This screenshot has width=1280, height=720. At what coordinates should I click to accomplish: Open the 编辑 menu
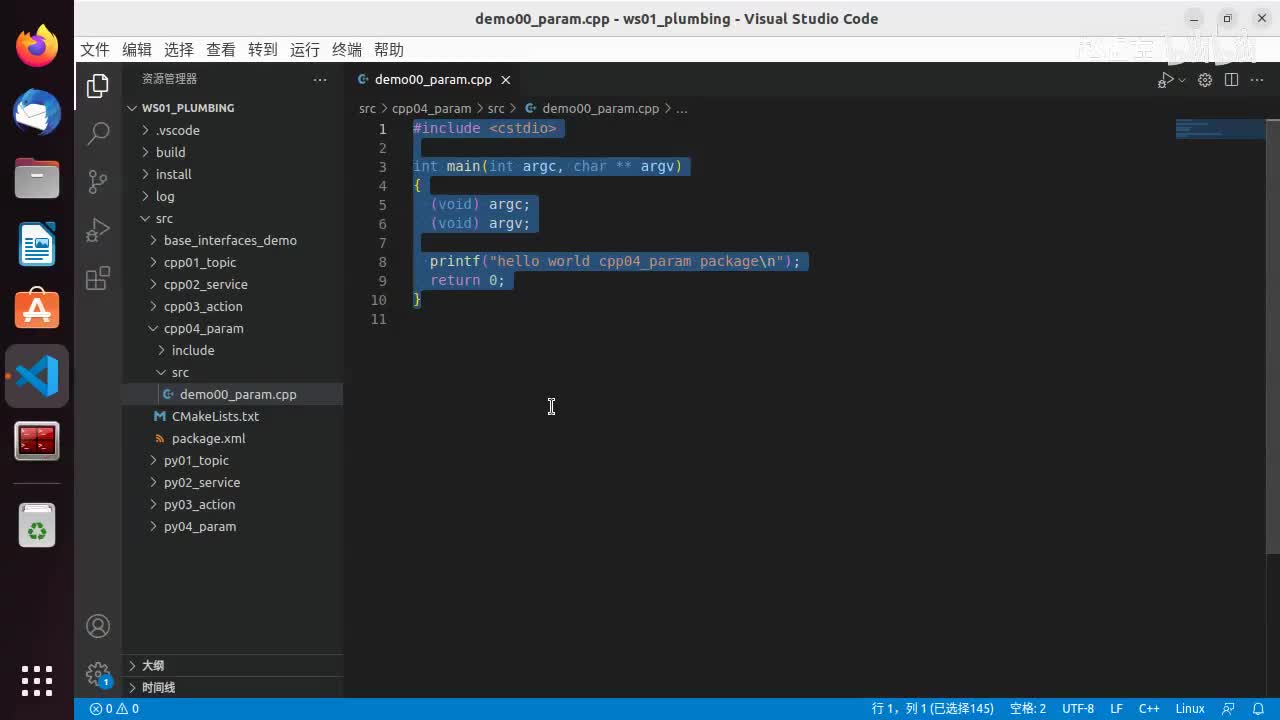pos(137,50)
